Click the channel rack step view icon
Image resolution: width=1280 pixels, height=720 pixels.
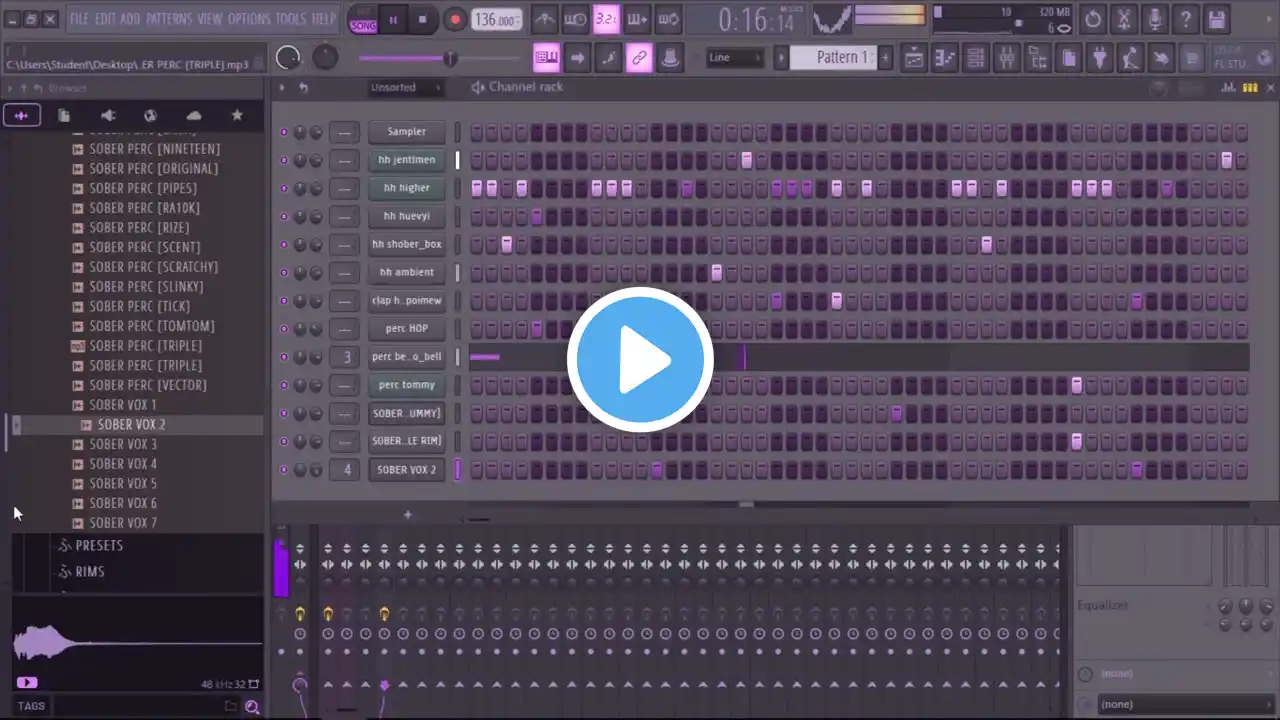pos(1250,88)
